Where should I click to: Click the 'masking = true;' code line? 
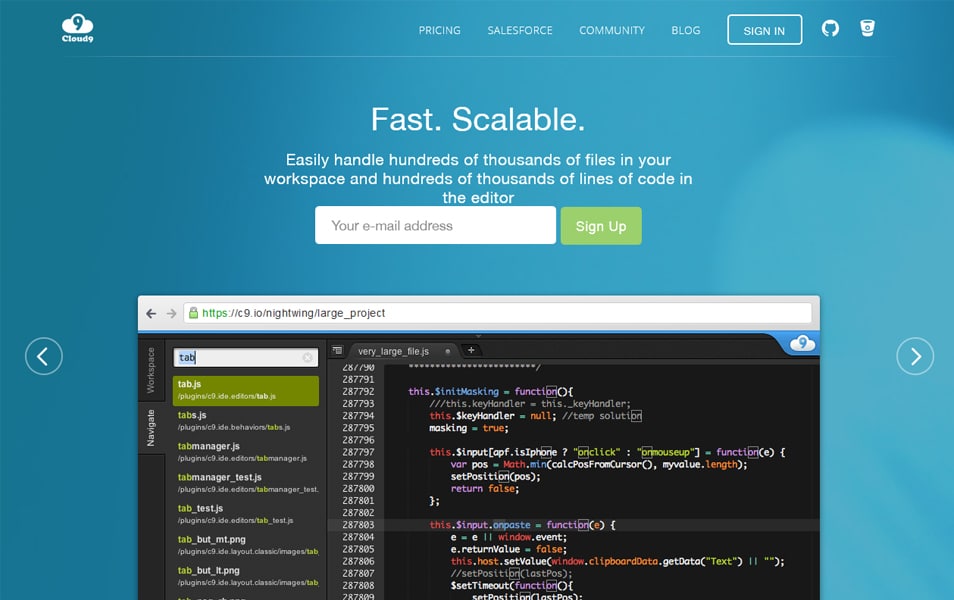468,428
